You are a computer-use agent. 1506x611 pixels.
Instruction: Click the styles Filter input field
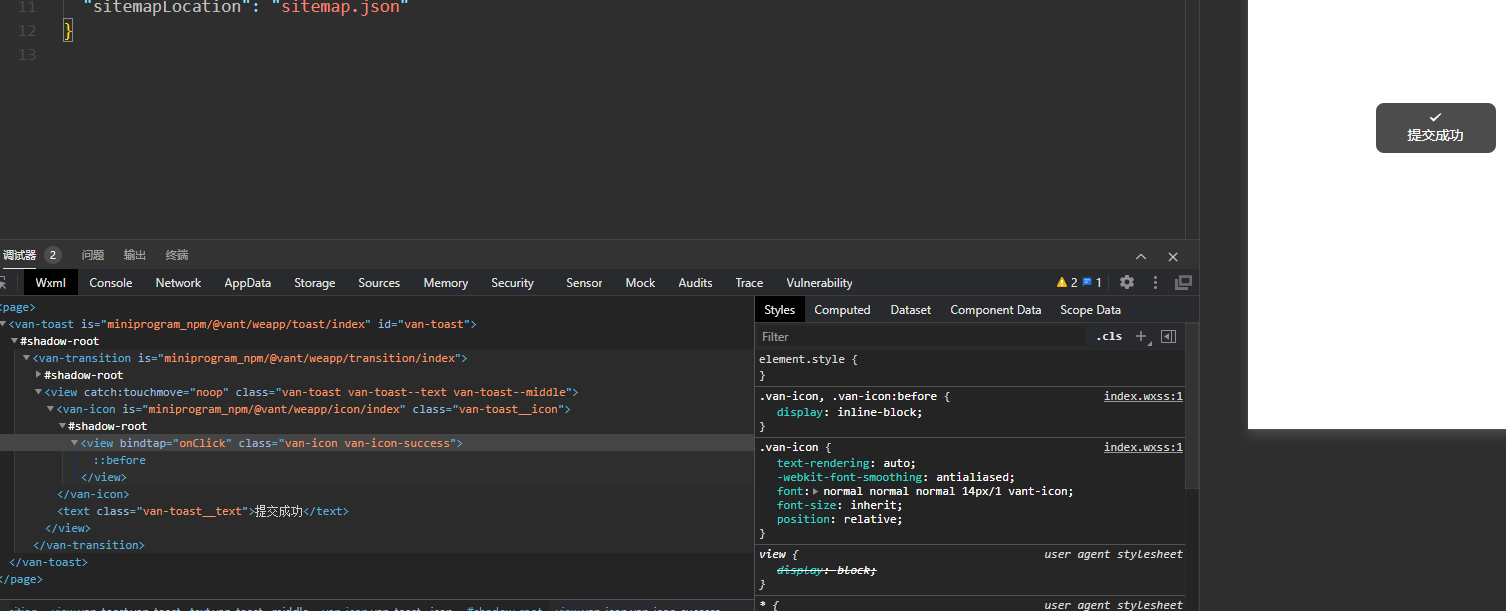(920, 337)
